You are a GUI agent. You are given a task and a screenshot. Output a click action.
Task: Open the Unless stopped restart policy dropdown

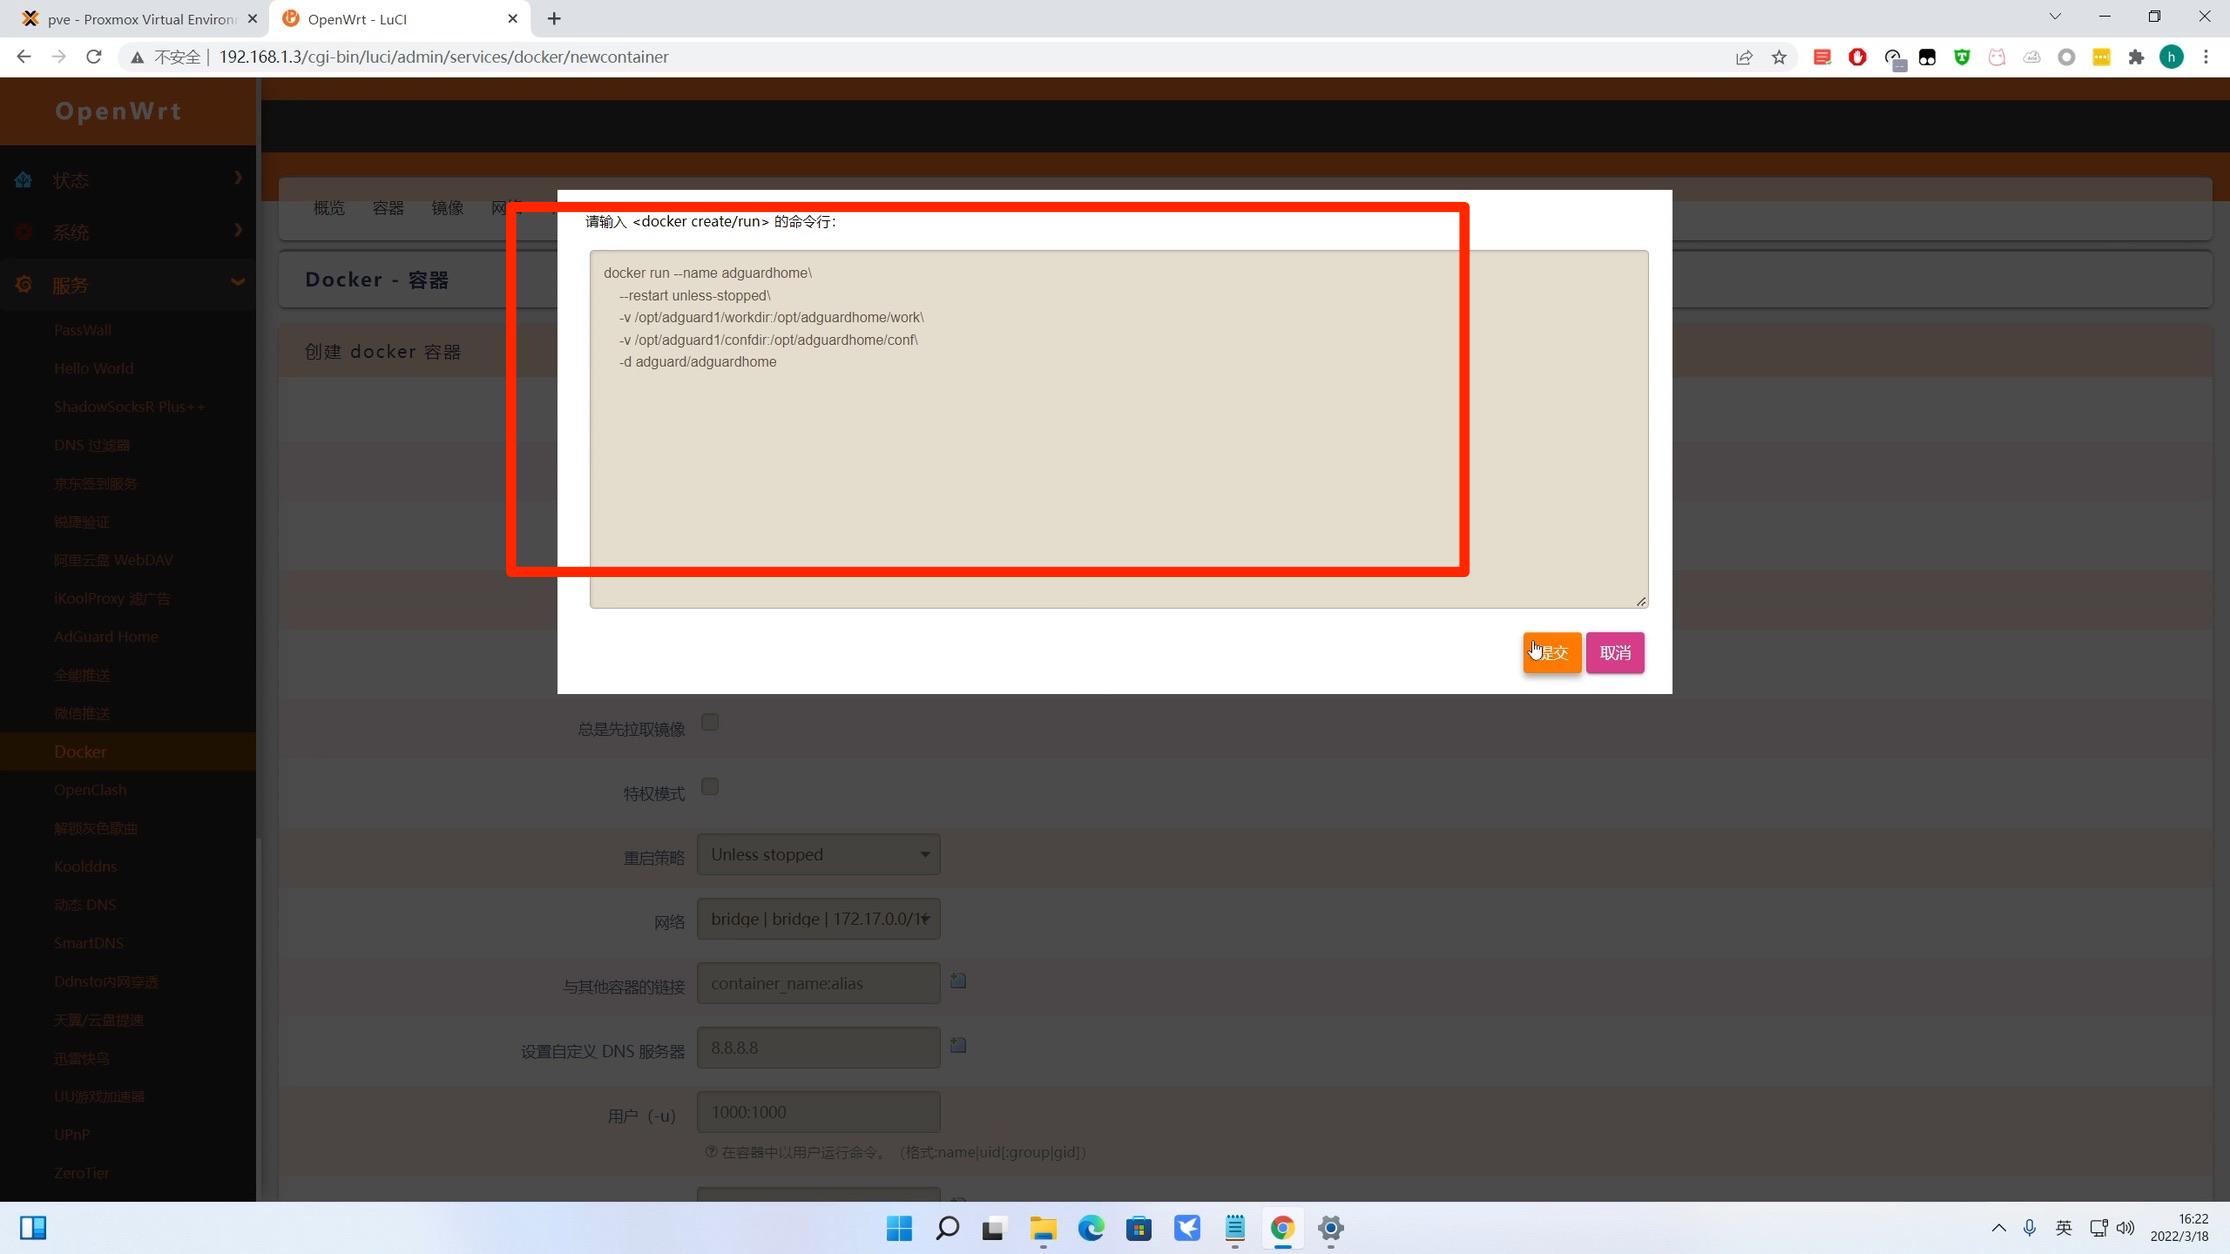pyautogui.click(x=818, y=855)
